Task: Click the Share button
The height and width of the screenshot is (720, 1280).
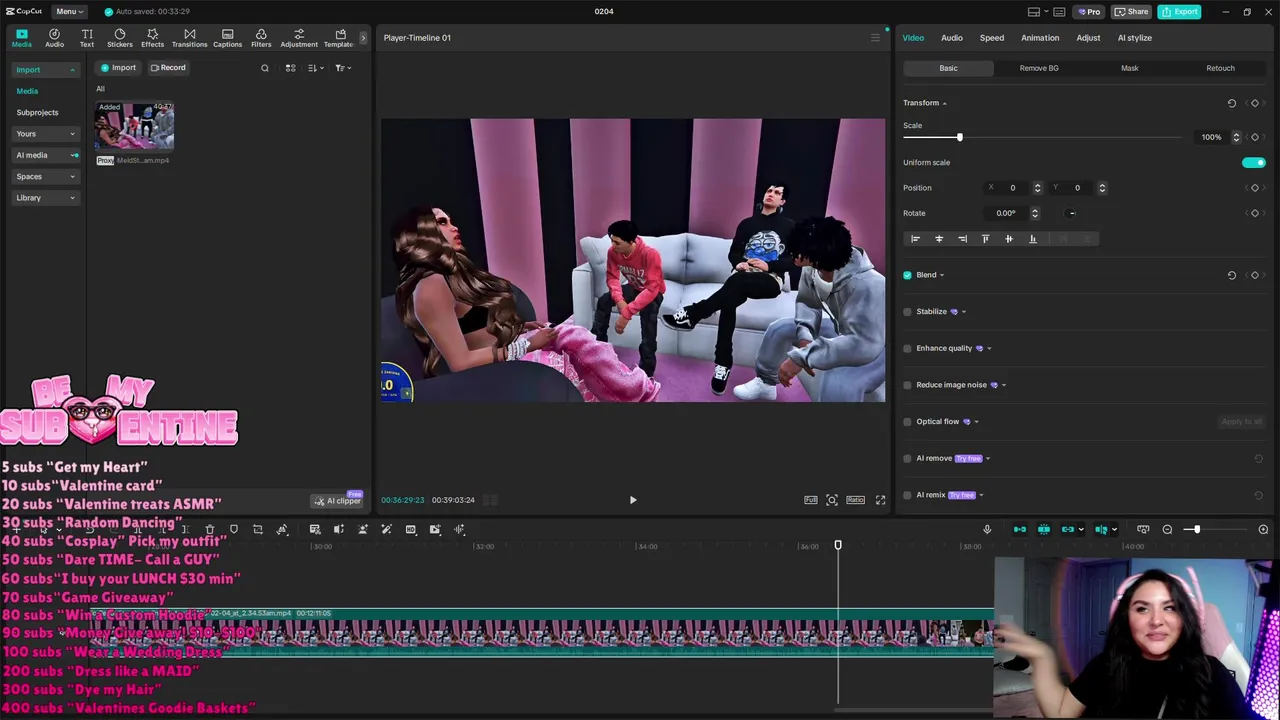Action: click(1132, 12)
